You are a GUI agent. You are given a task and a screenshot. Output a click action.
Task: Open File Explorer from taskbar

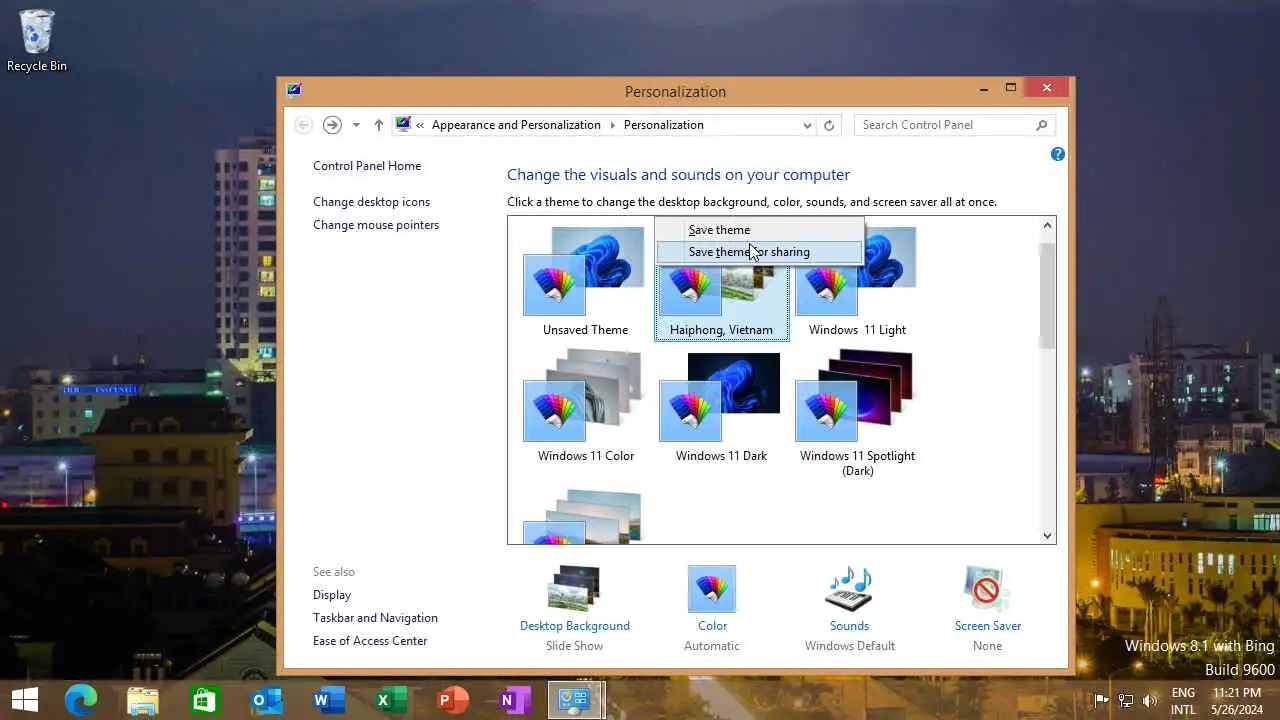click(143, 700)
